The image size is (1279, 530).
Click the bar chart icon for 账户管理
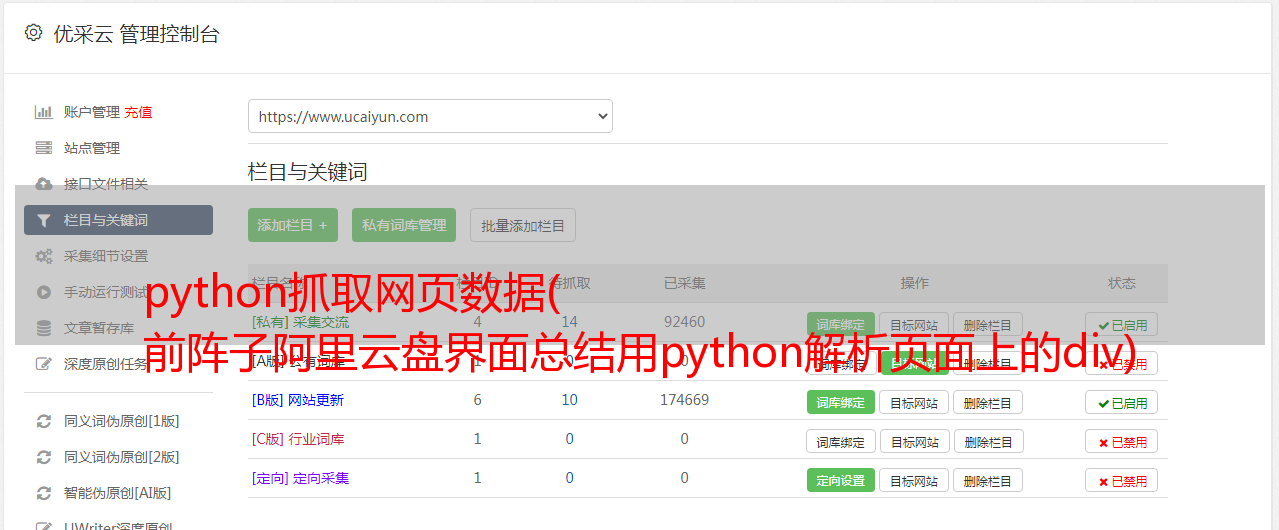pyautogui.click(x=43, y=112)
